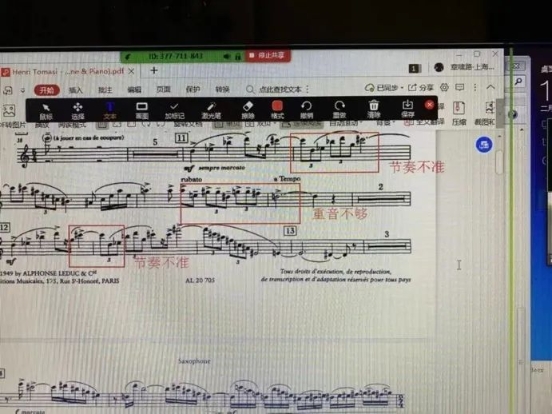Undo the last annotation
The width and height of the screenshot is (552, 414).
click(x=306, y=110)
